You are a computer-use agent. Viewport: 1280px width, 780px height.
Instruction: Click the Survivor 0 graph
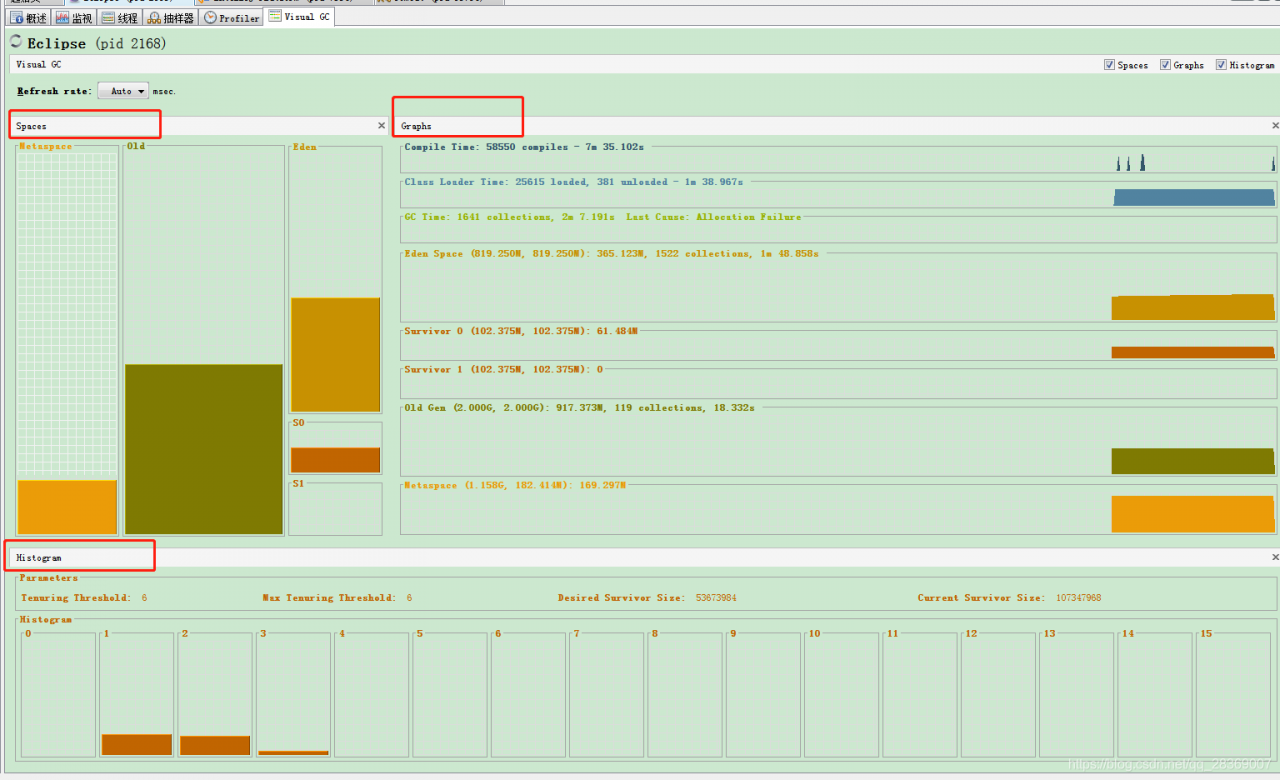click(x=839, y=345)
